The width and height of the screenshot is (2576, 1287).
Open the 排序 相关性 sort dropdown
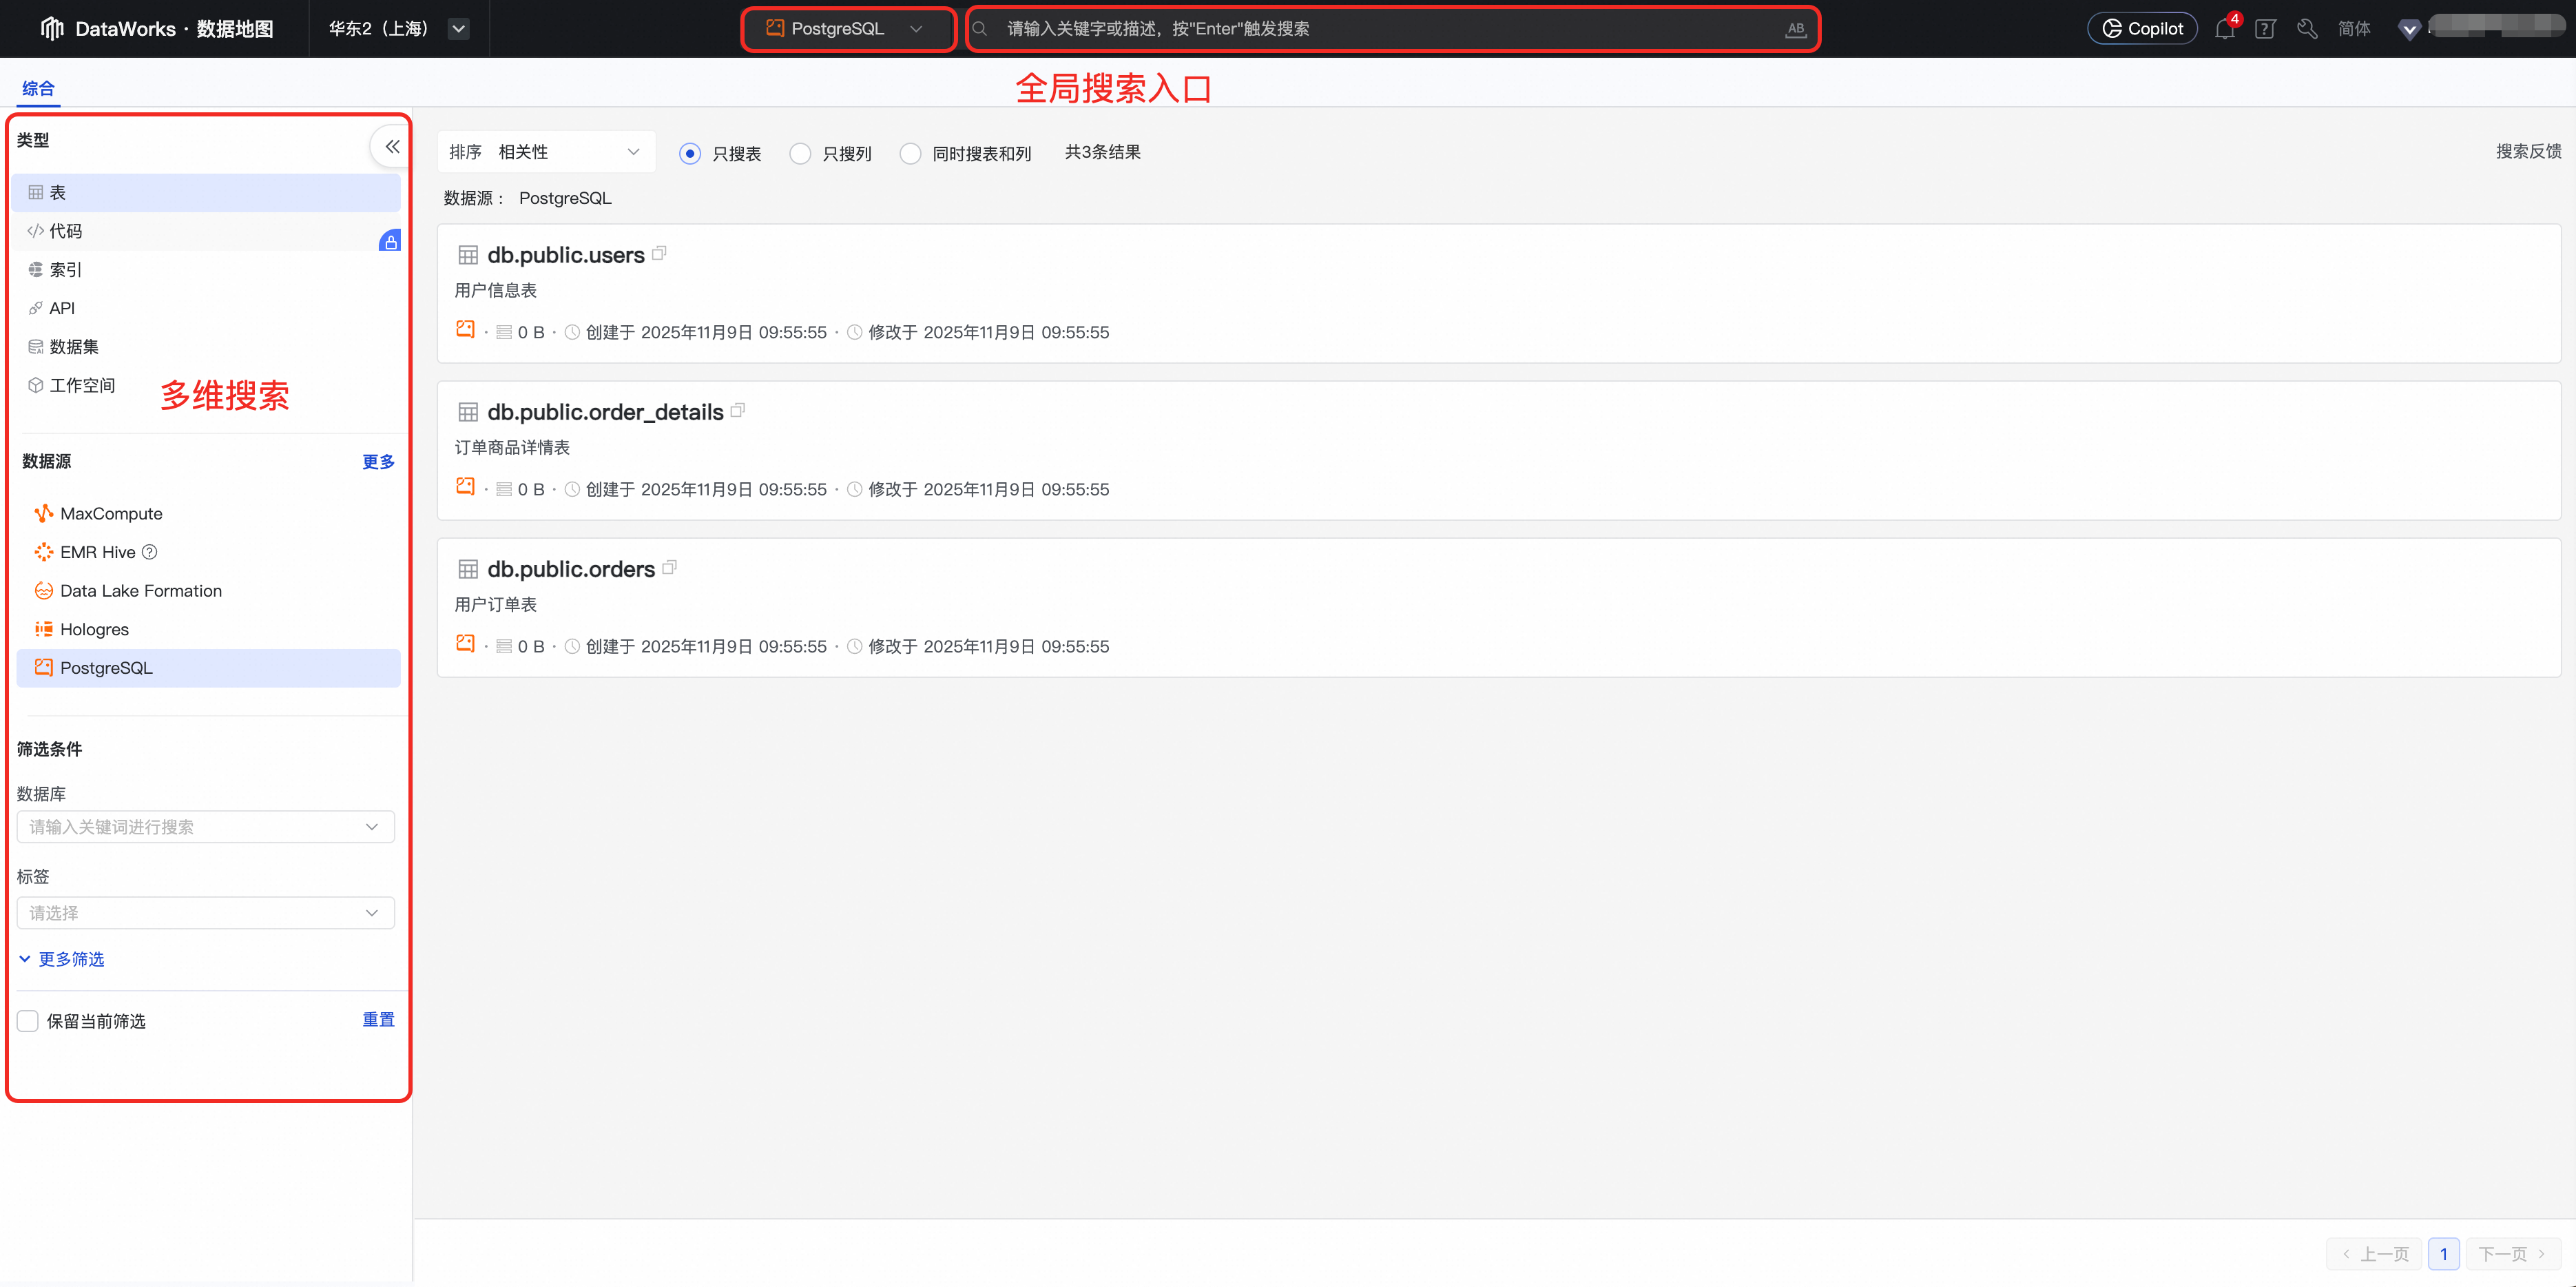(x=546, y=152)
